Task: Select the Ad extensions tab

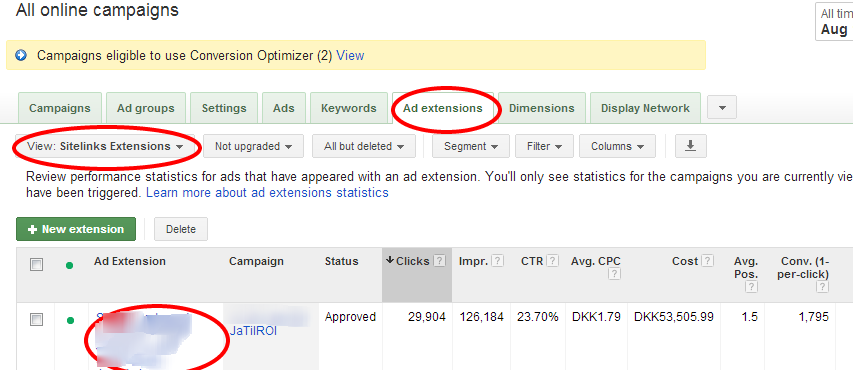Action: [443, 108]
